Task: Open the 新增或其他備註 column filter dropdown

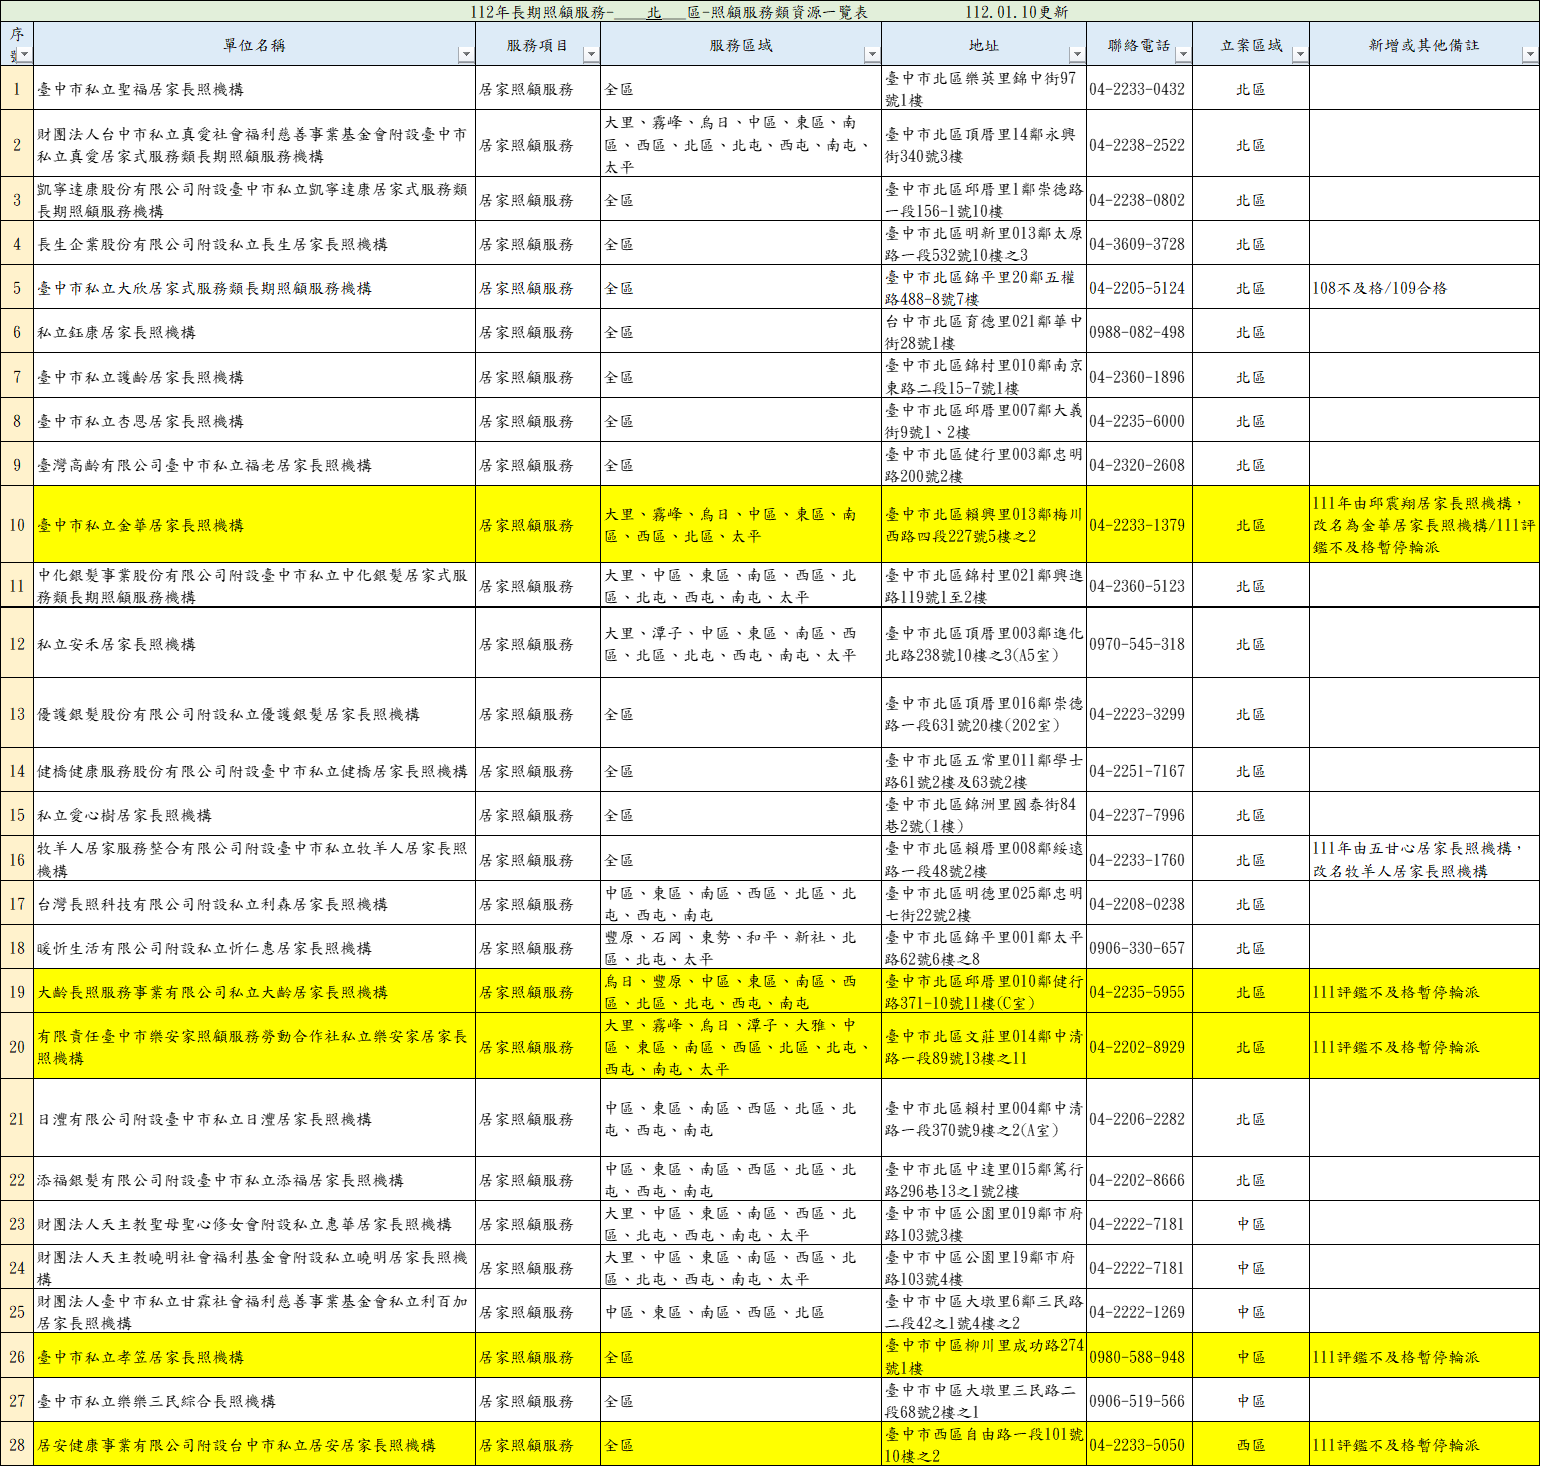Action: tap(1530, 54)
